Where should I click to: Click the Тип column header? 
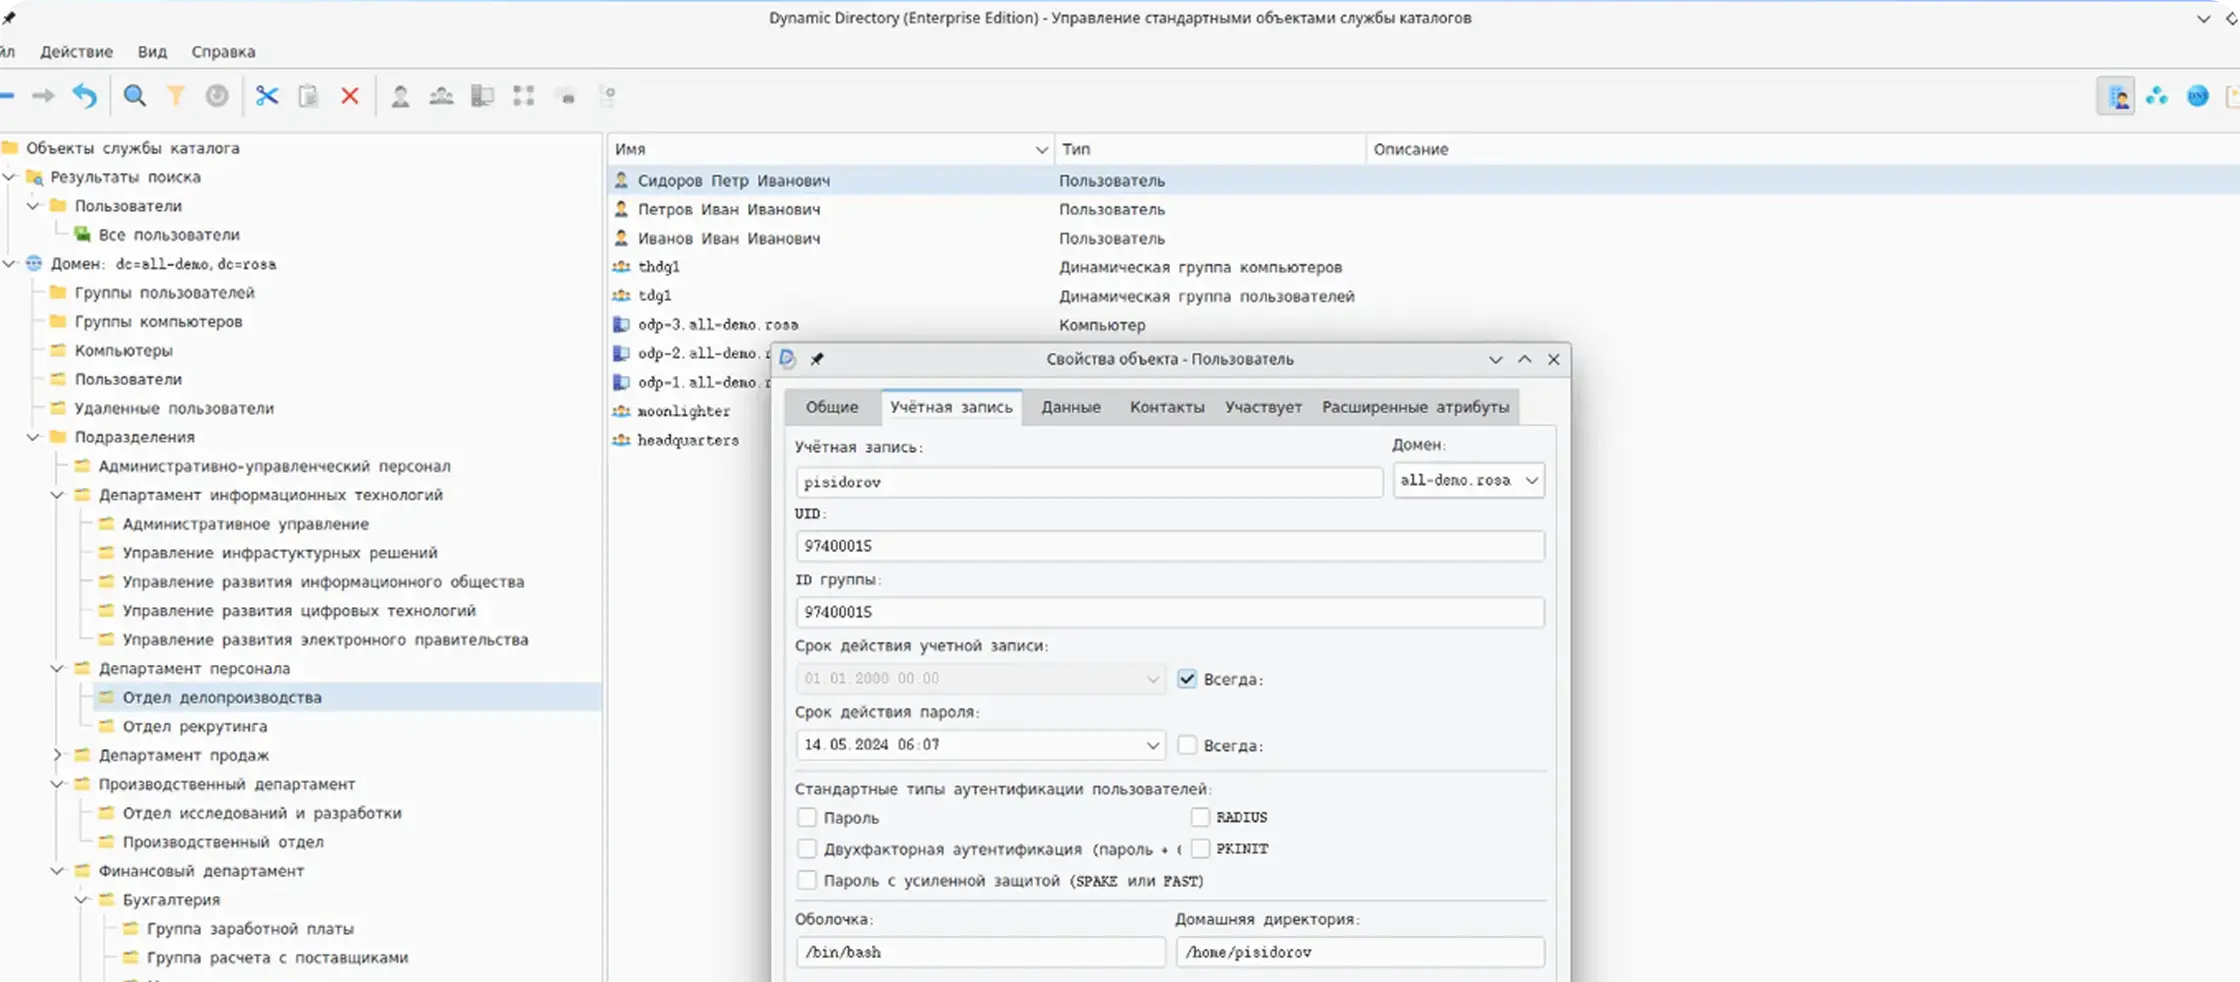(1210, 149)
